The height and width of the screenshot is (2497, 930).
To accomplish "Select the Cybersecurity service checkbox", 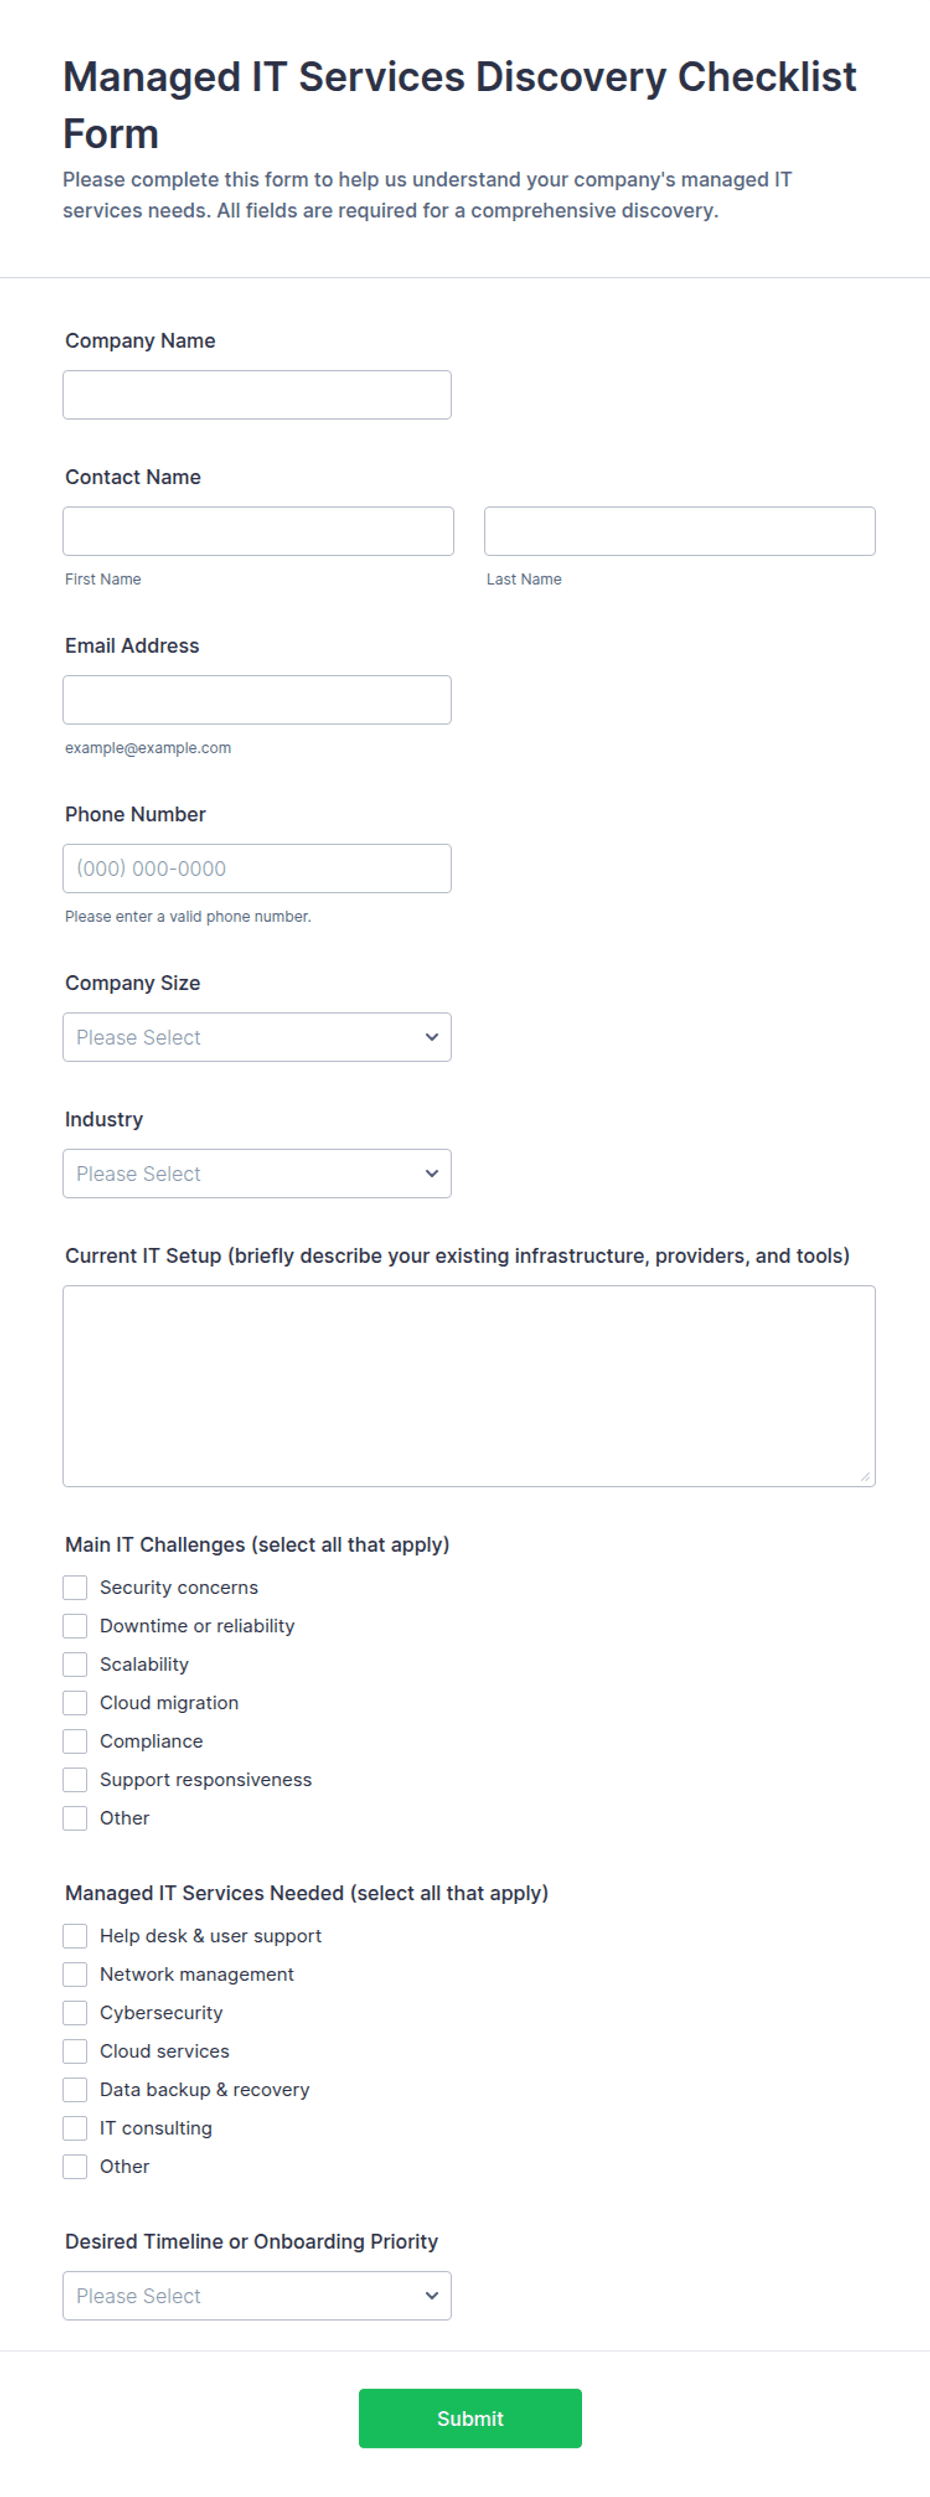I will coord(75,2013).
